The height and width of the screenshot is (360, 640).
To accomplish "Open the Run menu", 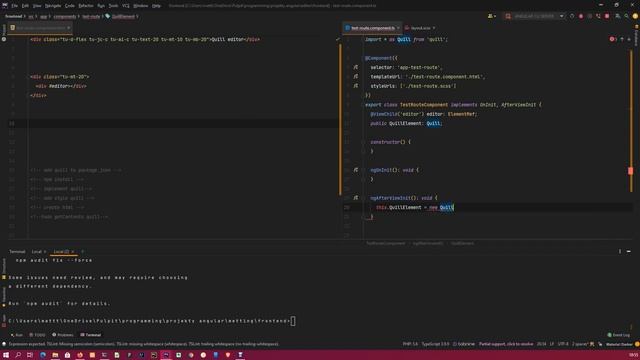I will coord(101,6).
